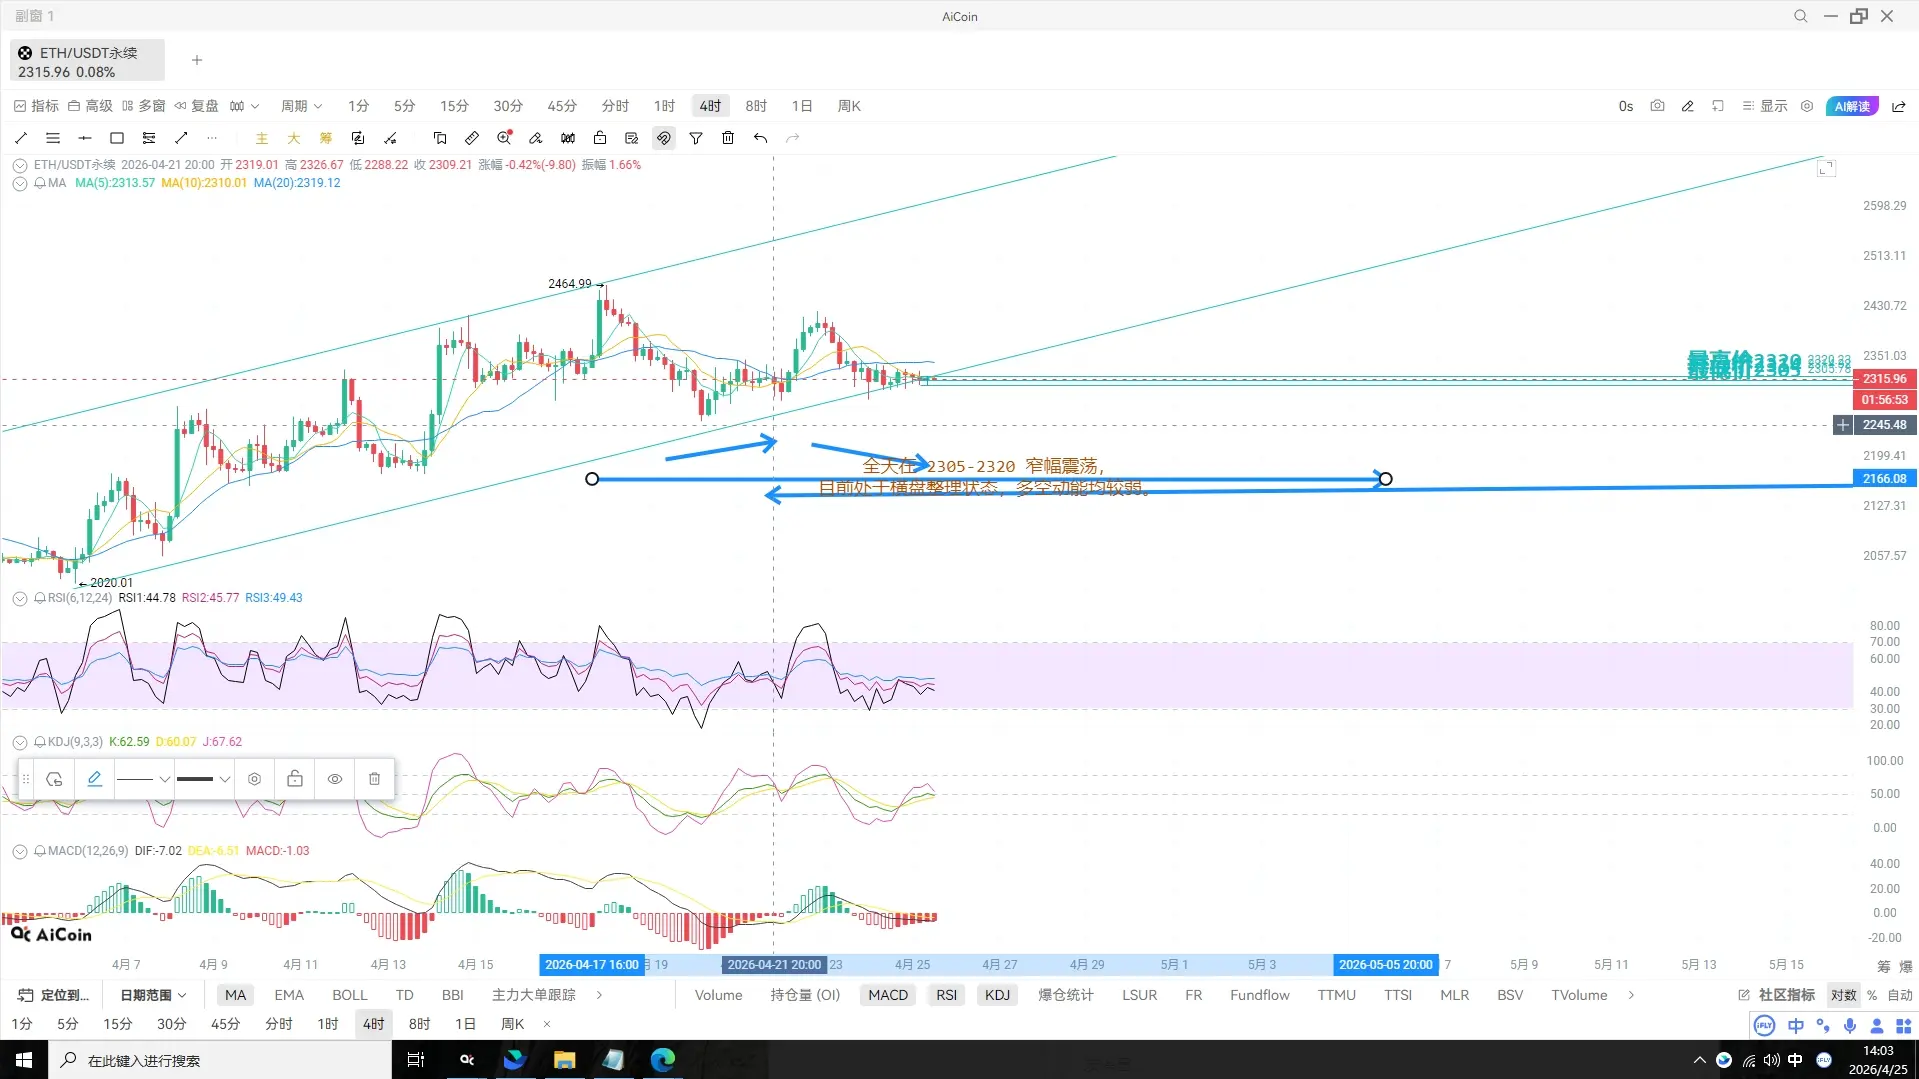Click the 定位到... locate button
Screen dimensions: 1919x1079
point(54,995)
